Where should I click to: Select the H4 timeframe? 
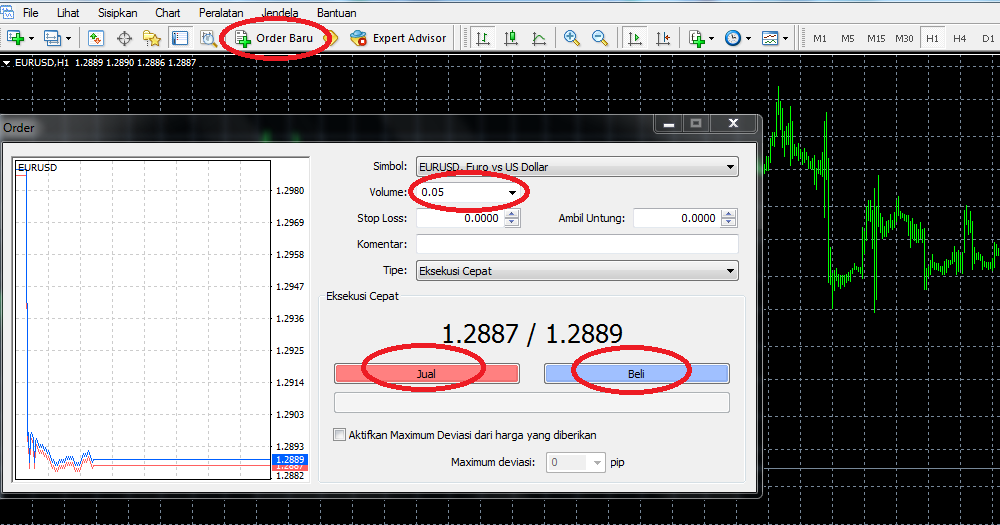click(960, 38)
